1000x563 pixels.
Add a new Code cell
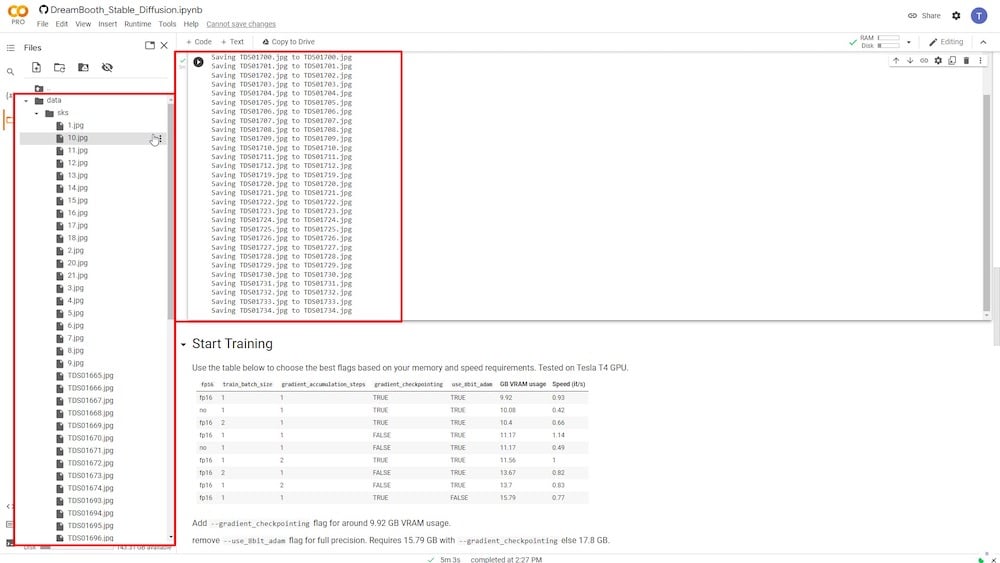(198, 42)
